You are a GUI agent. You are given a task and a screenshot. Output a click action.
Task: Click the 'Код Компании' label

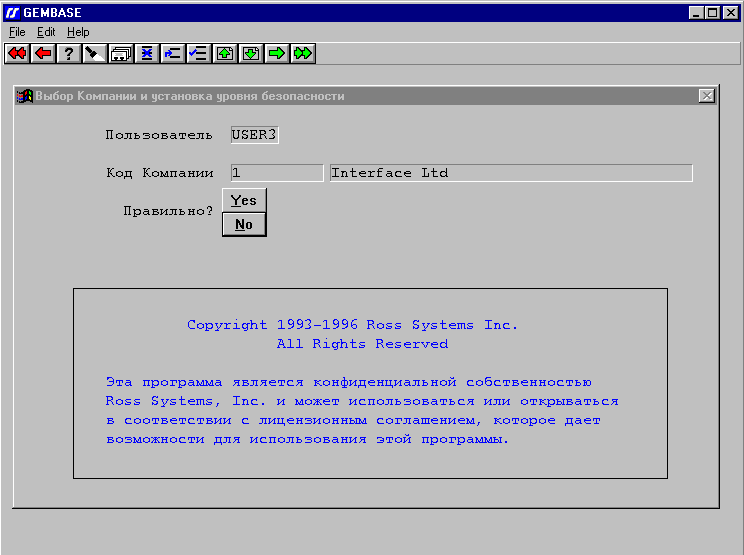(160, 173)
